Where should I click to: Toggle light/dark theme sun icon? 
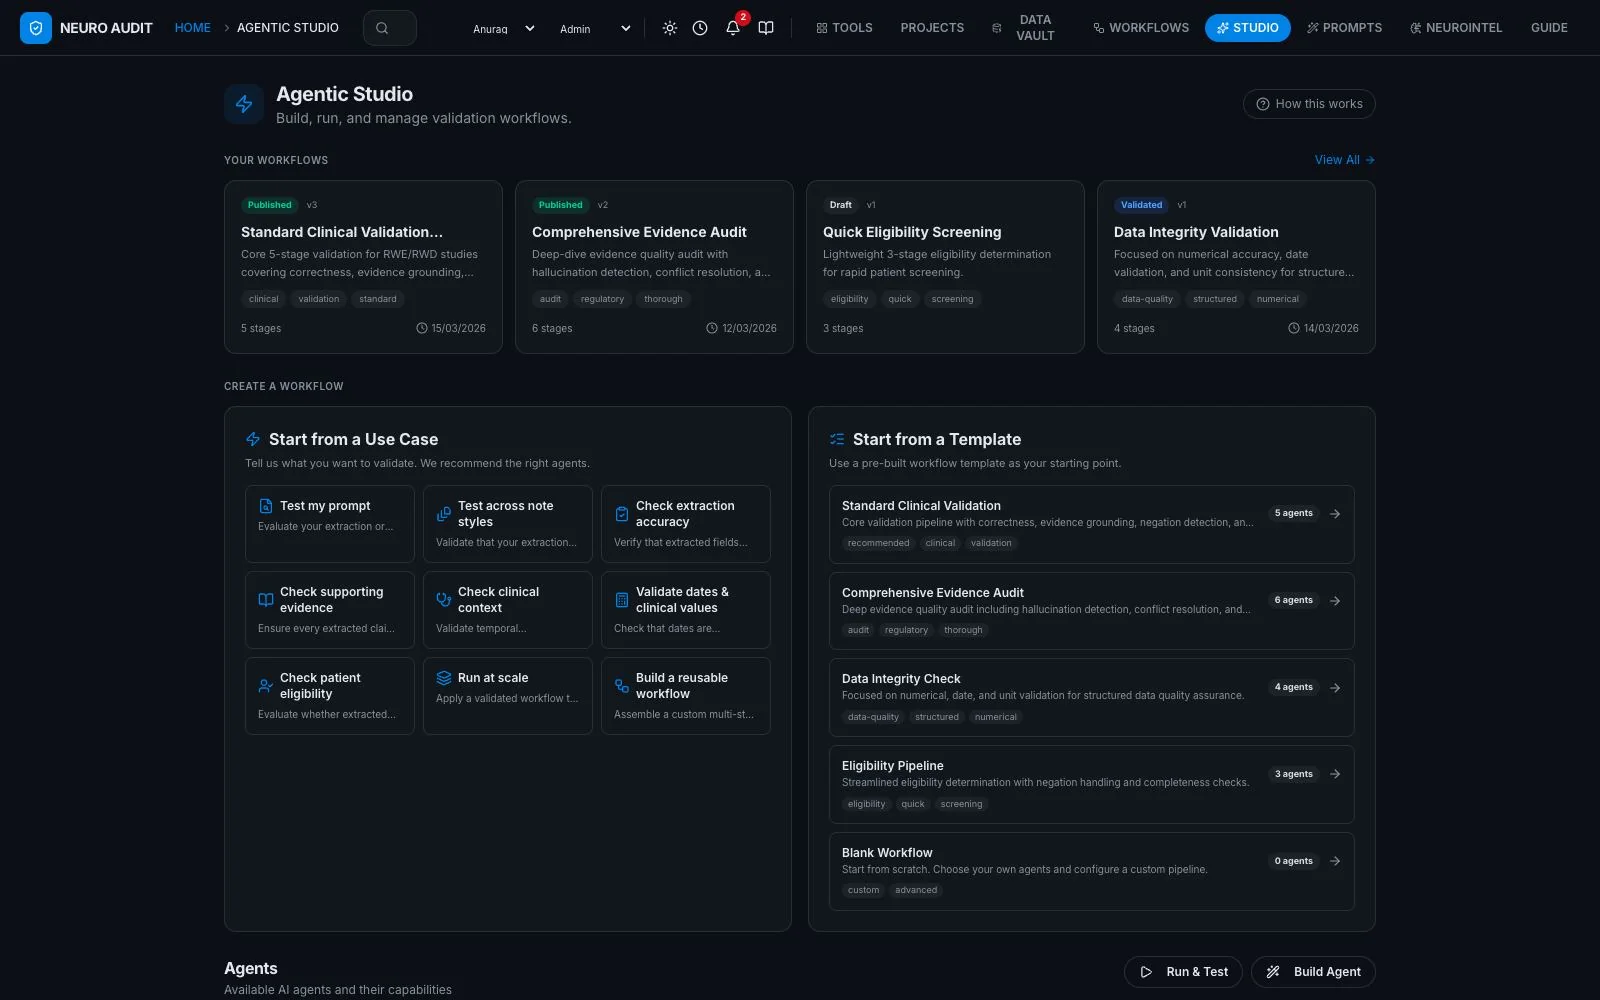(x=670, y=28)
